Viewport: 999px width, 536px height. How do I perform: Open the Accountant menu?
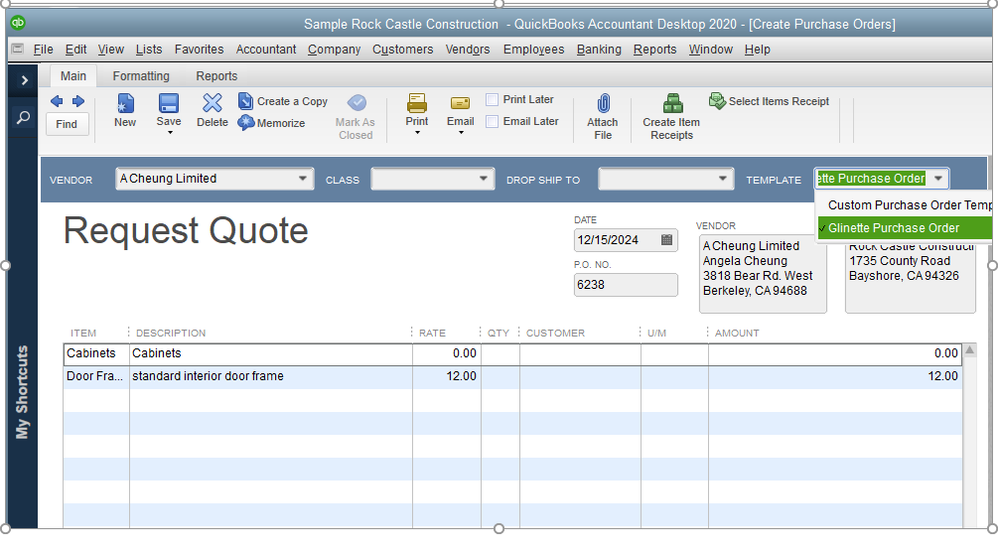tap(266, 49)
